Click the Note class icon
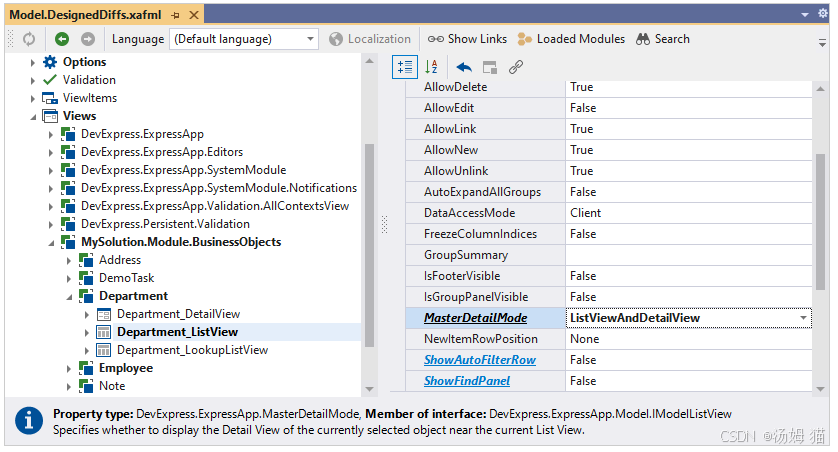Screen dimensions: 838x452 (86, 386)
